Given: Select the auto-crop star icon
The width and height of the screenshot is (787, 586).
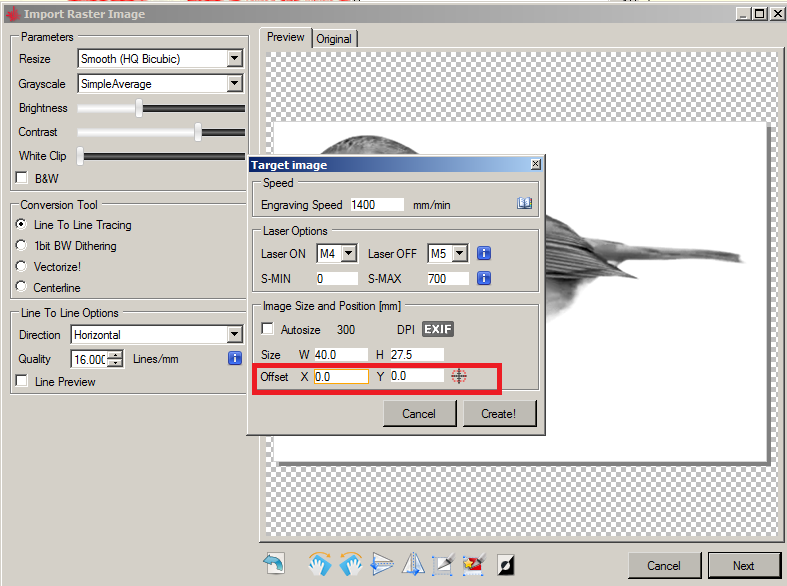Looking at the screenshot, I should coord(474,564).
